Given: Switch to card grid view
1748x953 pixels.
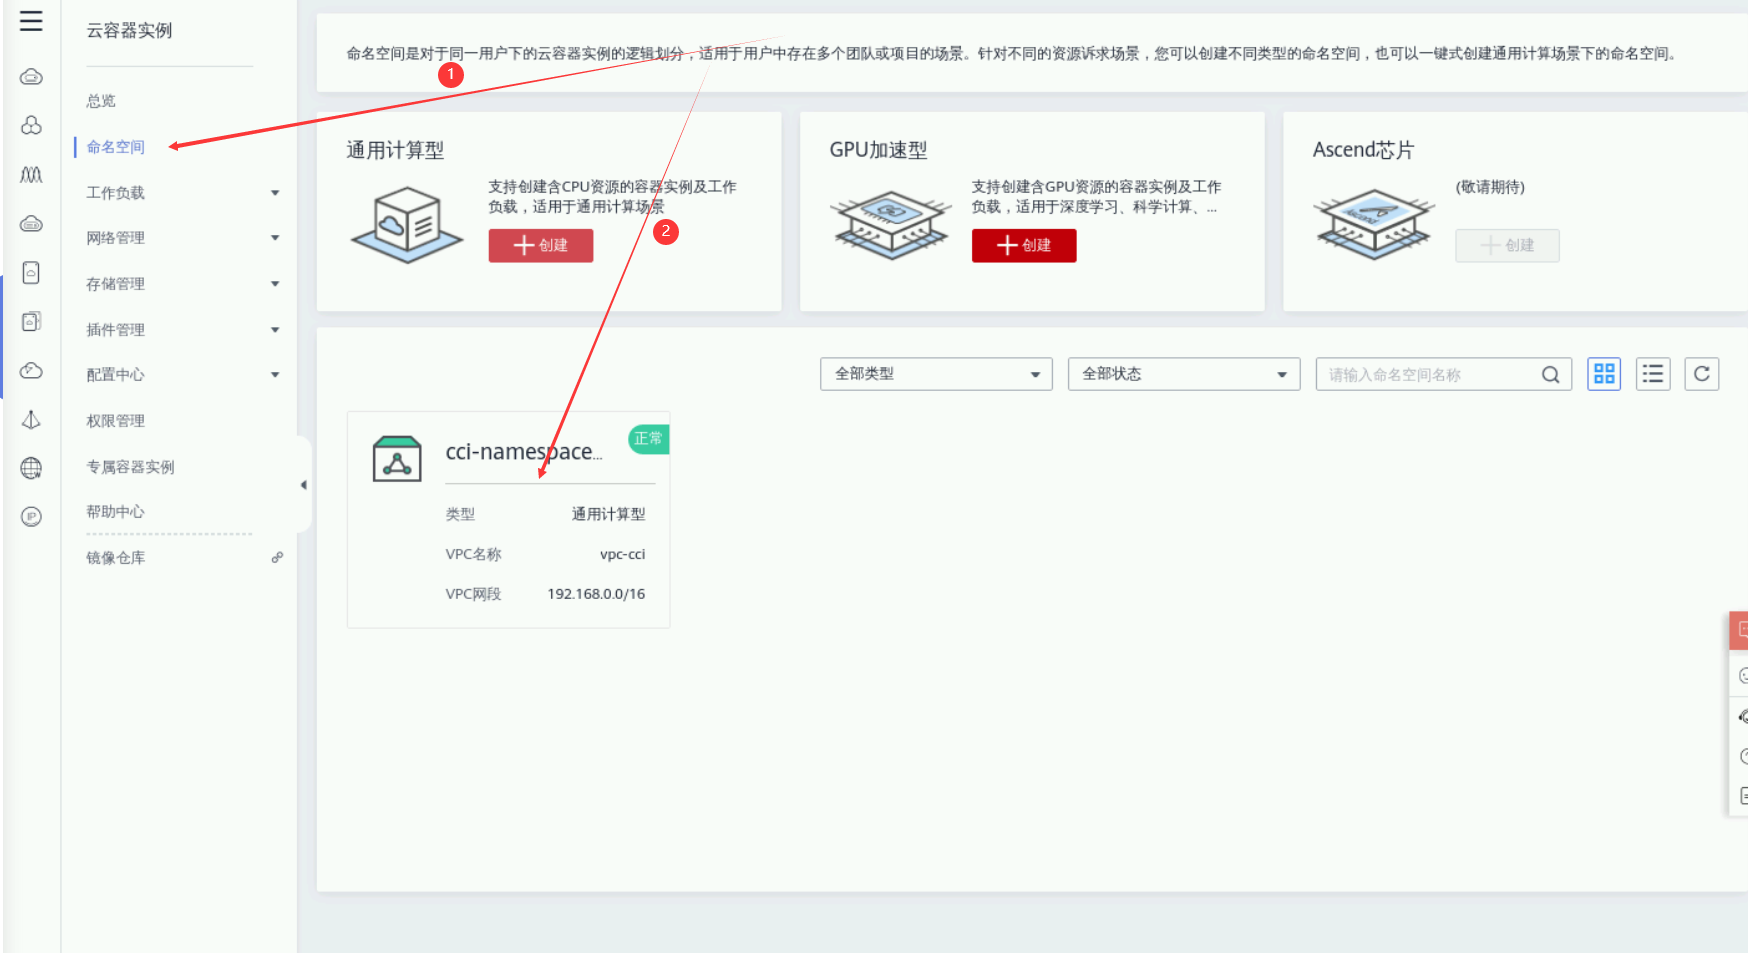Looking at the screenshot, I should [1604, 374].
